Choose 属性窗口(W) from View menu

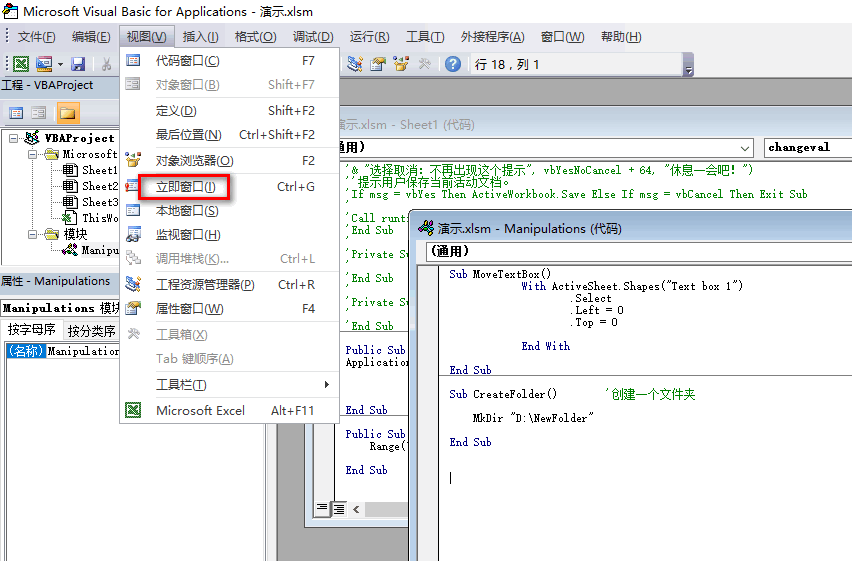click(229, 309)
